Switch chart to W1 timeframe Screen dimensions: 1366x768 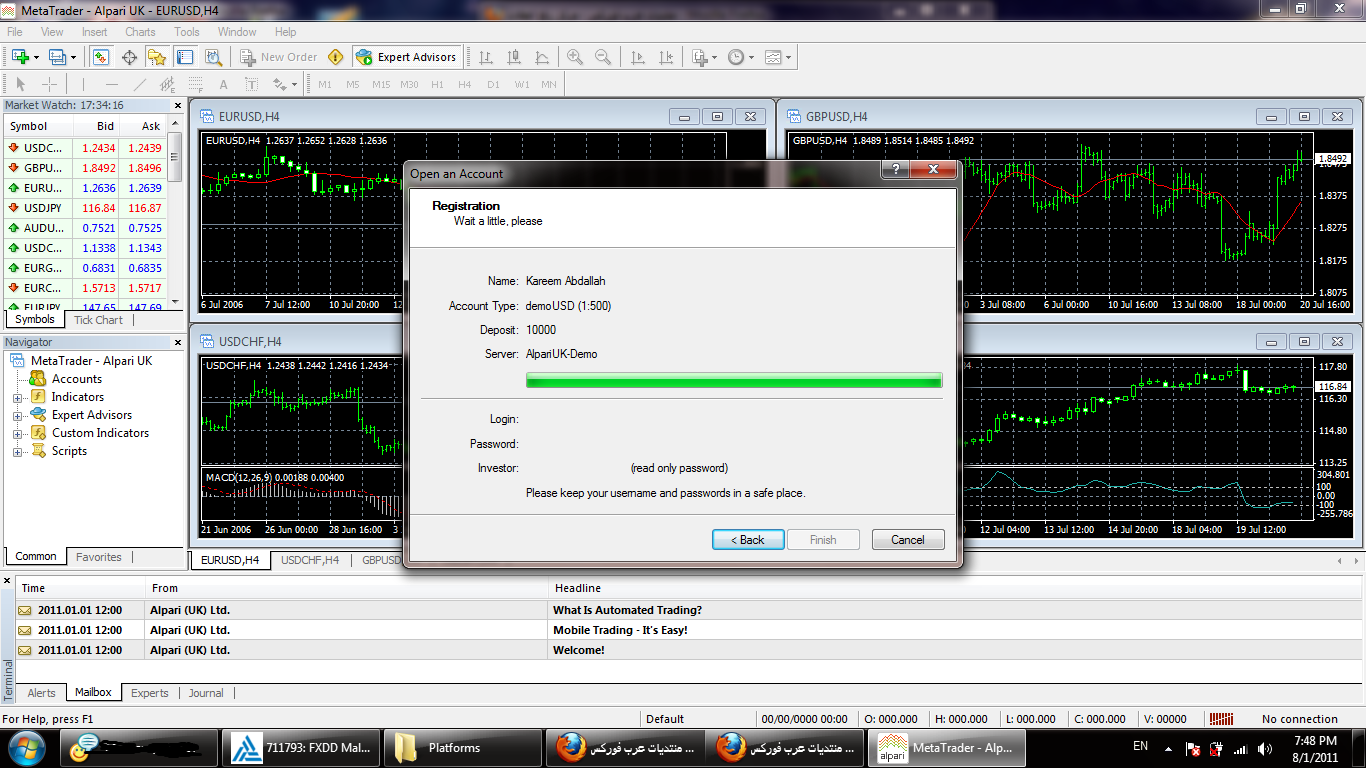tap(522, 84)
